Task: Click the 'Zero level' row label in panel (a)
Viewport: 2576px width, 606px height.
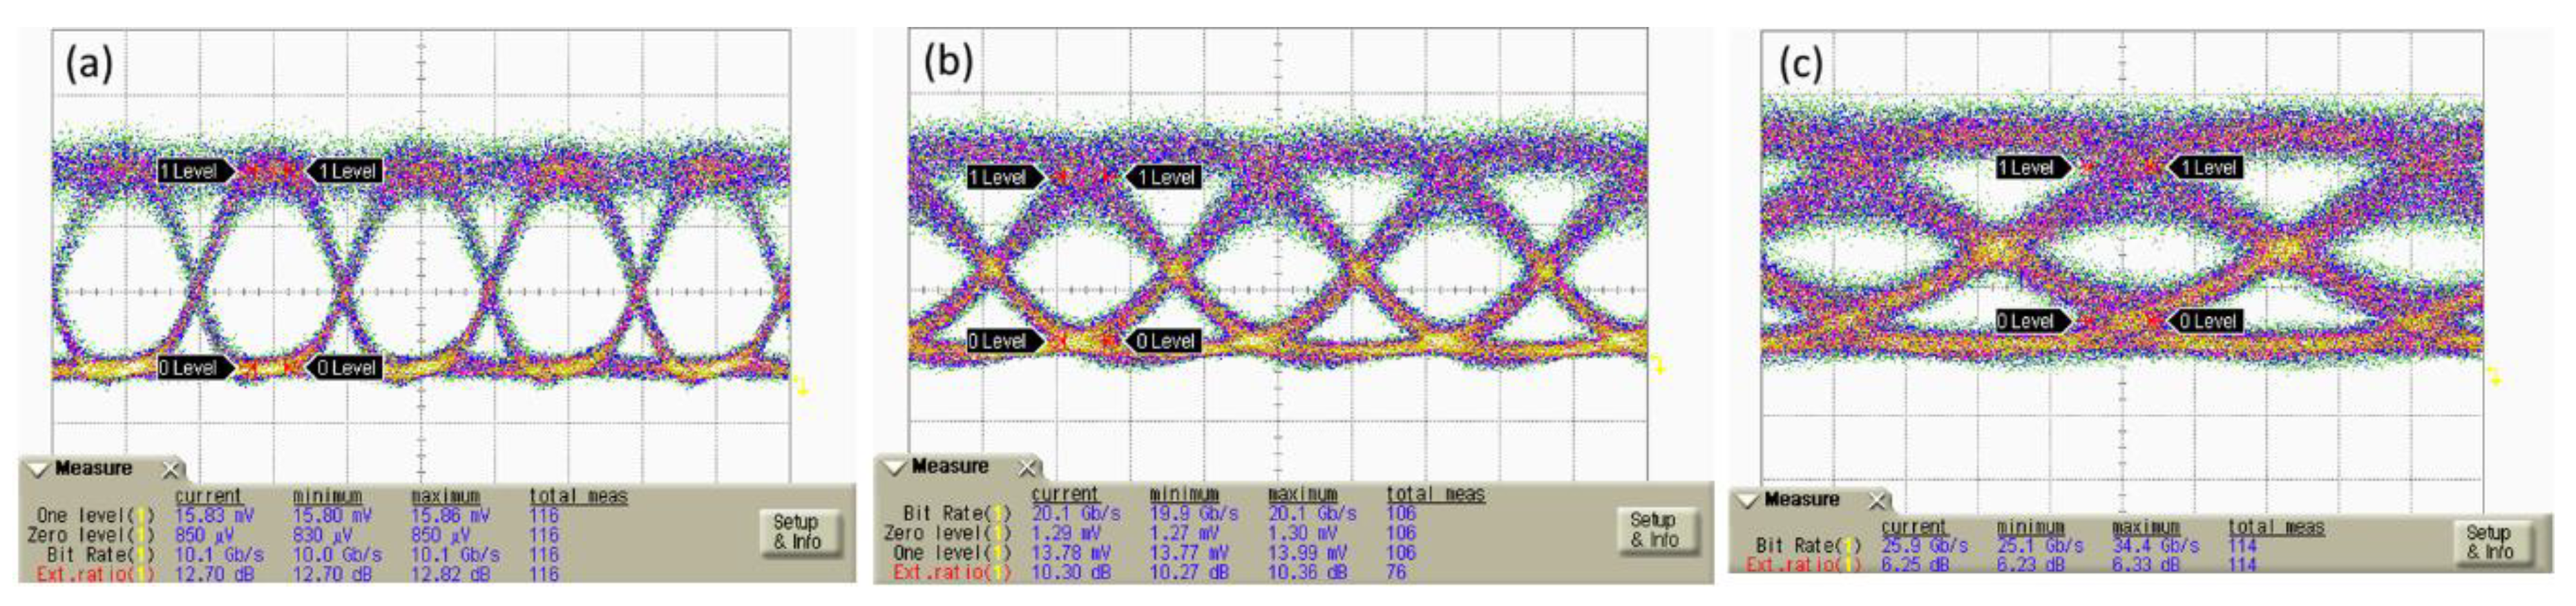Action: tap(90, 535)
